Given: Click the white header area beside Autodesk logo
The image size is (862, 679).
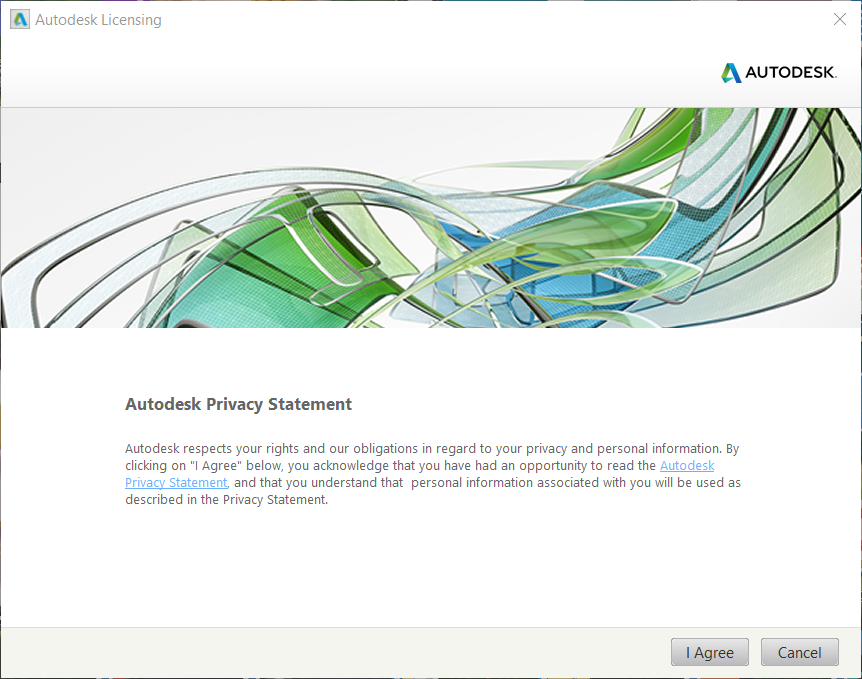Looking at the screenshot, I should click(x=357, y=73).
